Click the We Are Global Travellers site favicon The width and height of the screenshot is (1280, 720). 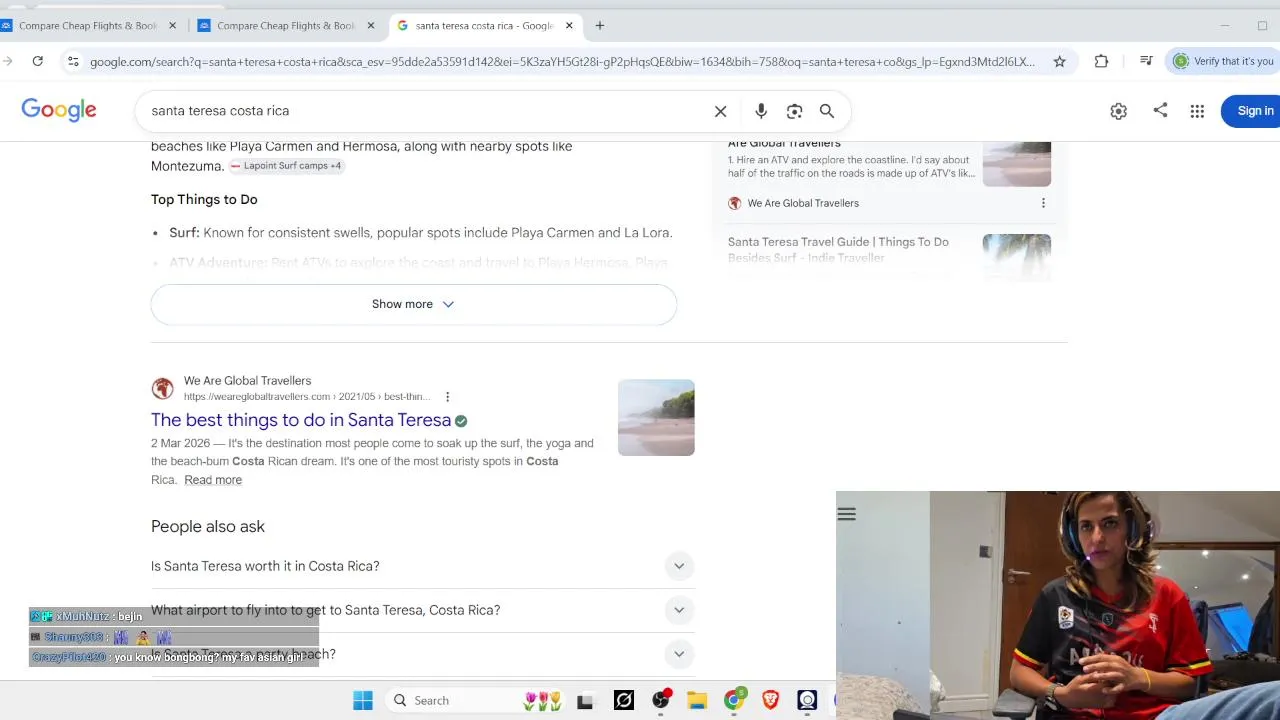click(162, 389)
